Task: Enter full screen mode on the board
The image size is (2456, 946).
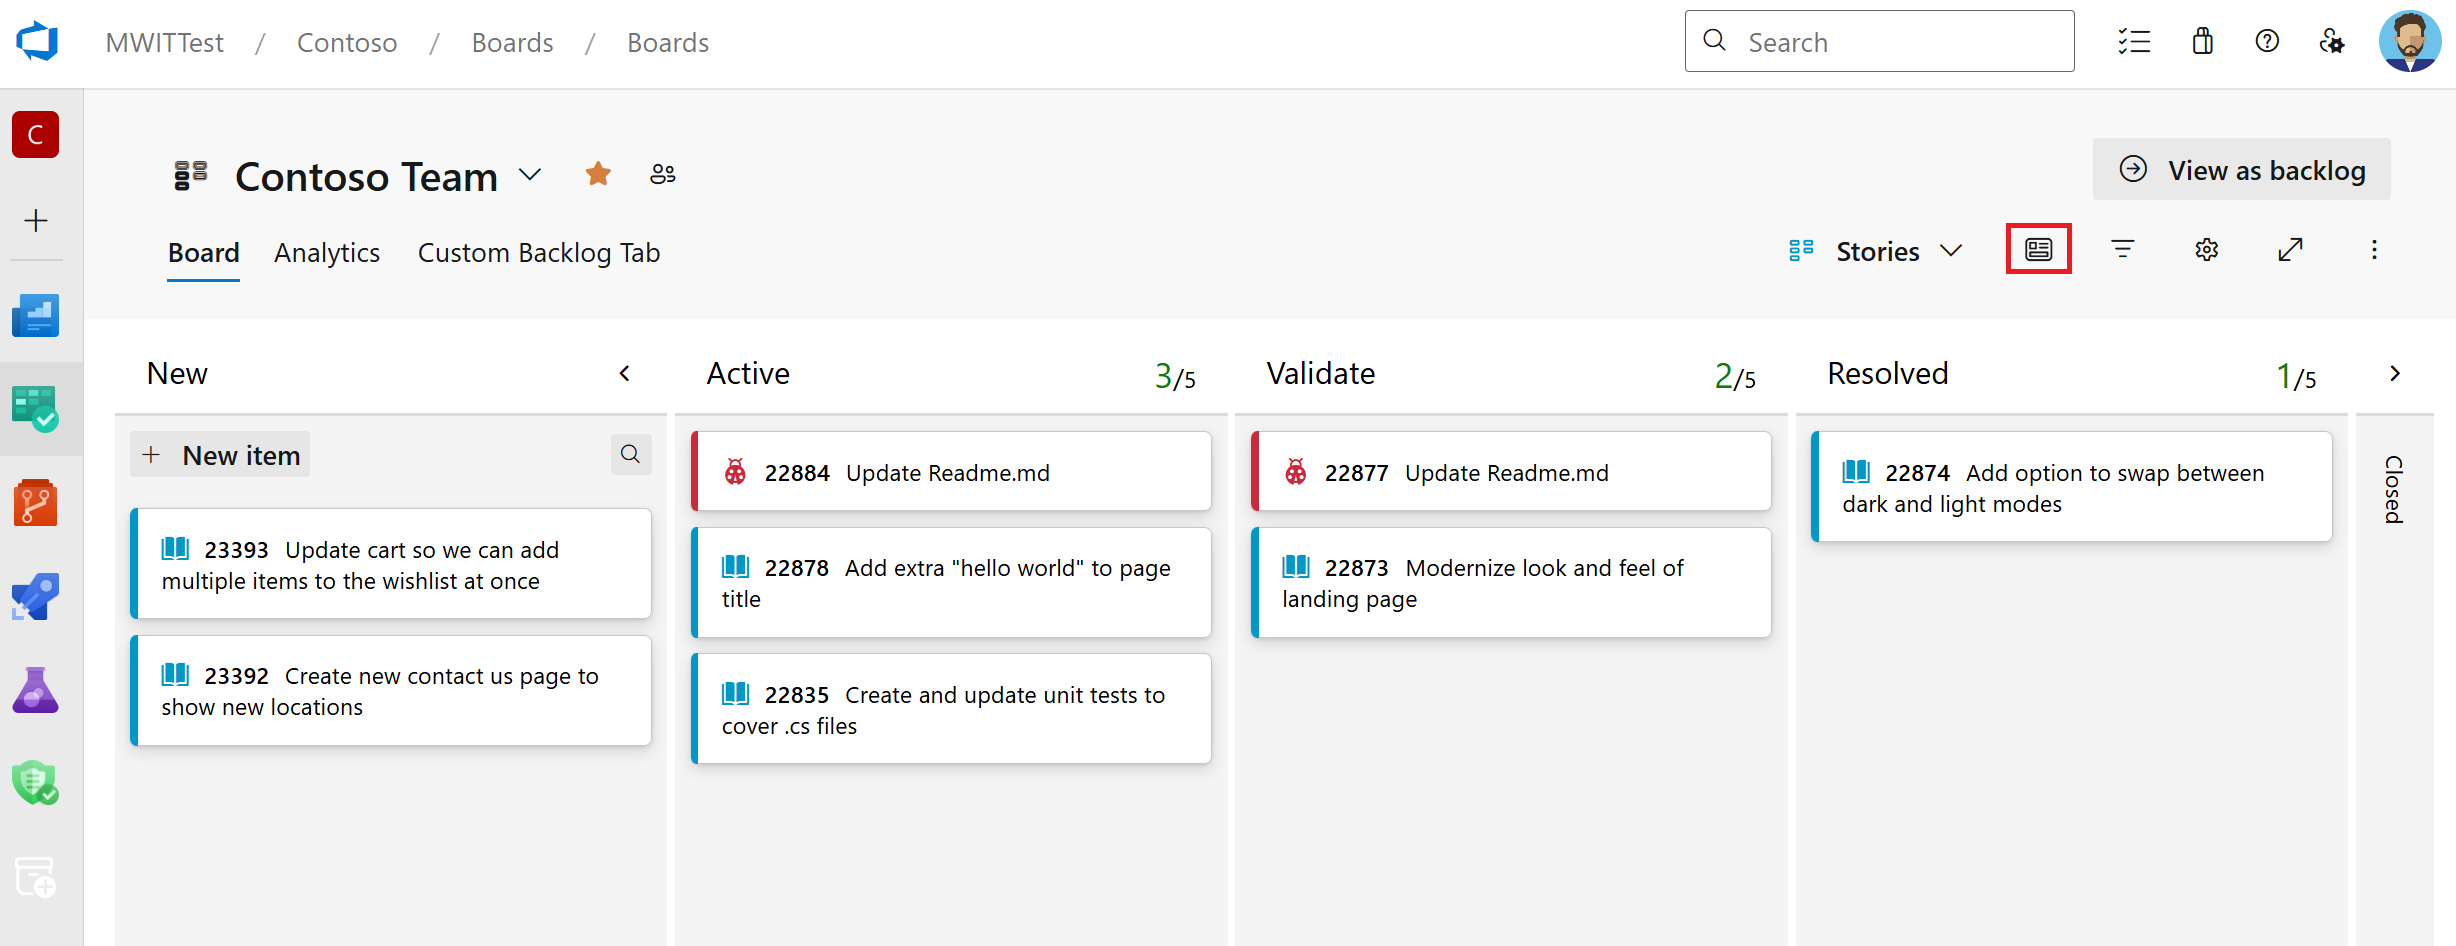Action: click(x=2290, y=250)
